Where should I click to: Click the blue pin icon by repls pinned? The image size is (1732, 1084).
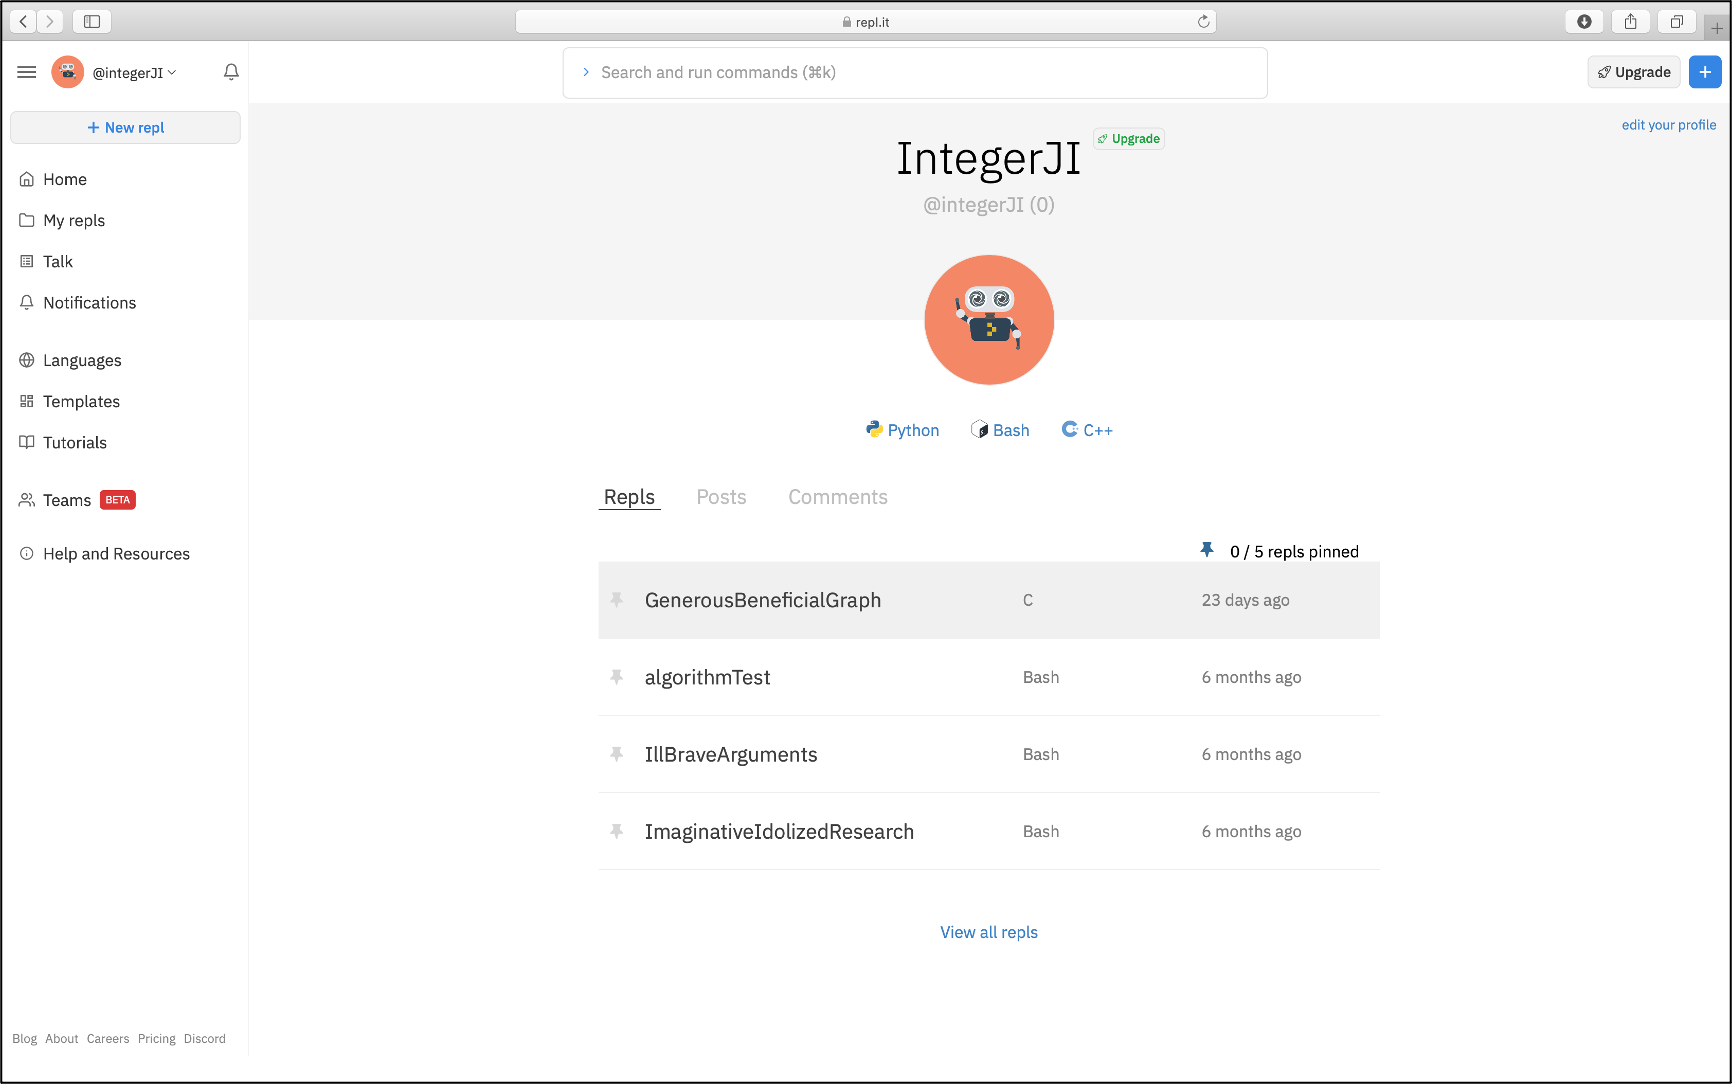tap(1207, 550)
